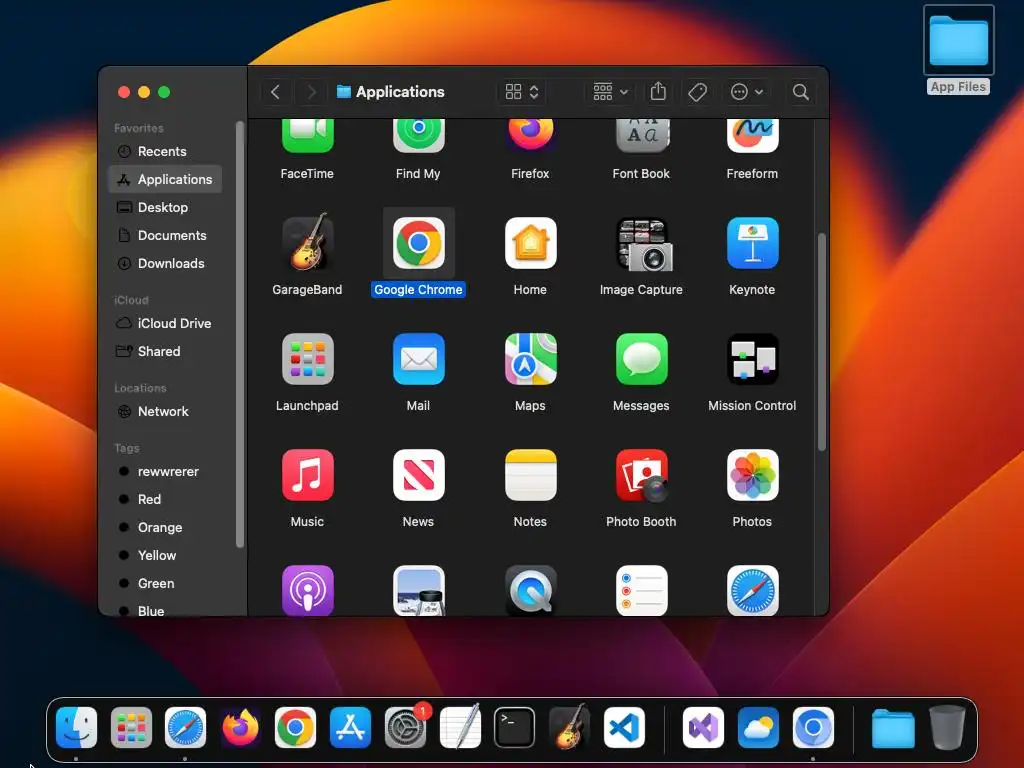Click the Finder forward arrow
1024x768 pixels.
(x=312, y=92)
